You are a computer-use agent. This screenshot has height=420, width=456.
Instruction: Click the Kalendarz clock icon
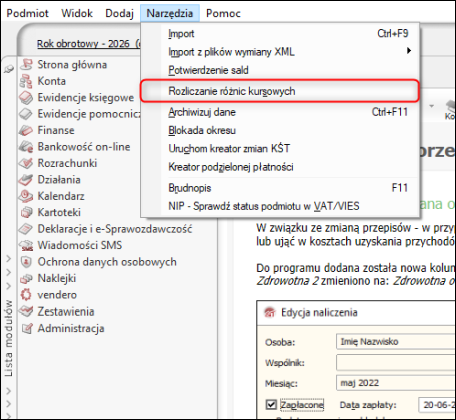pyautogui.click(x=26, y=196)
